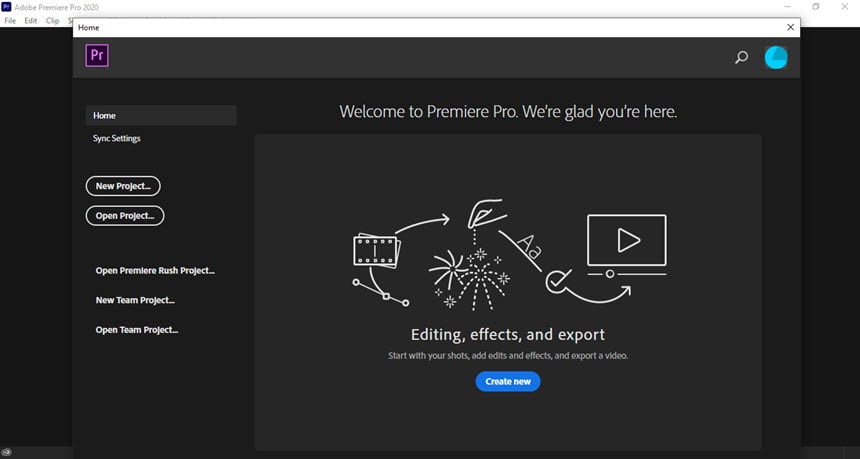Click the New Project... button
This screenshot has width=860, height=459.
click(x=123, y=186)
